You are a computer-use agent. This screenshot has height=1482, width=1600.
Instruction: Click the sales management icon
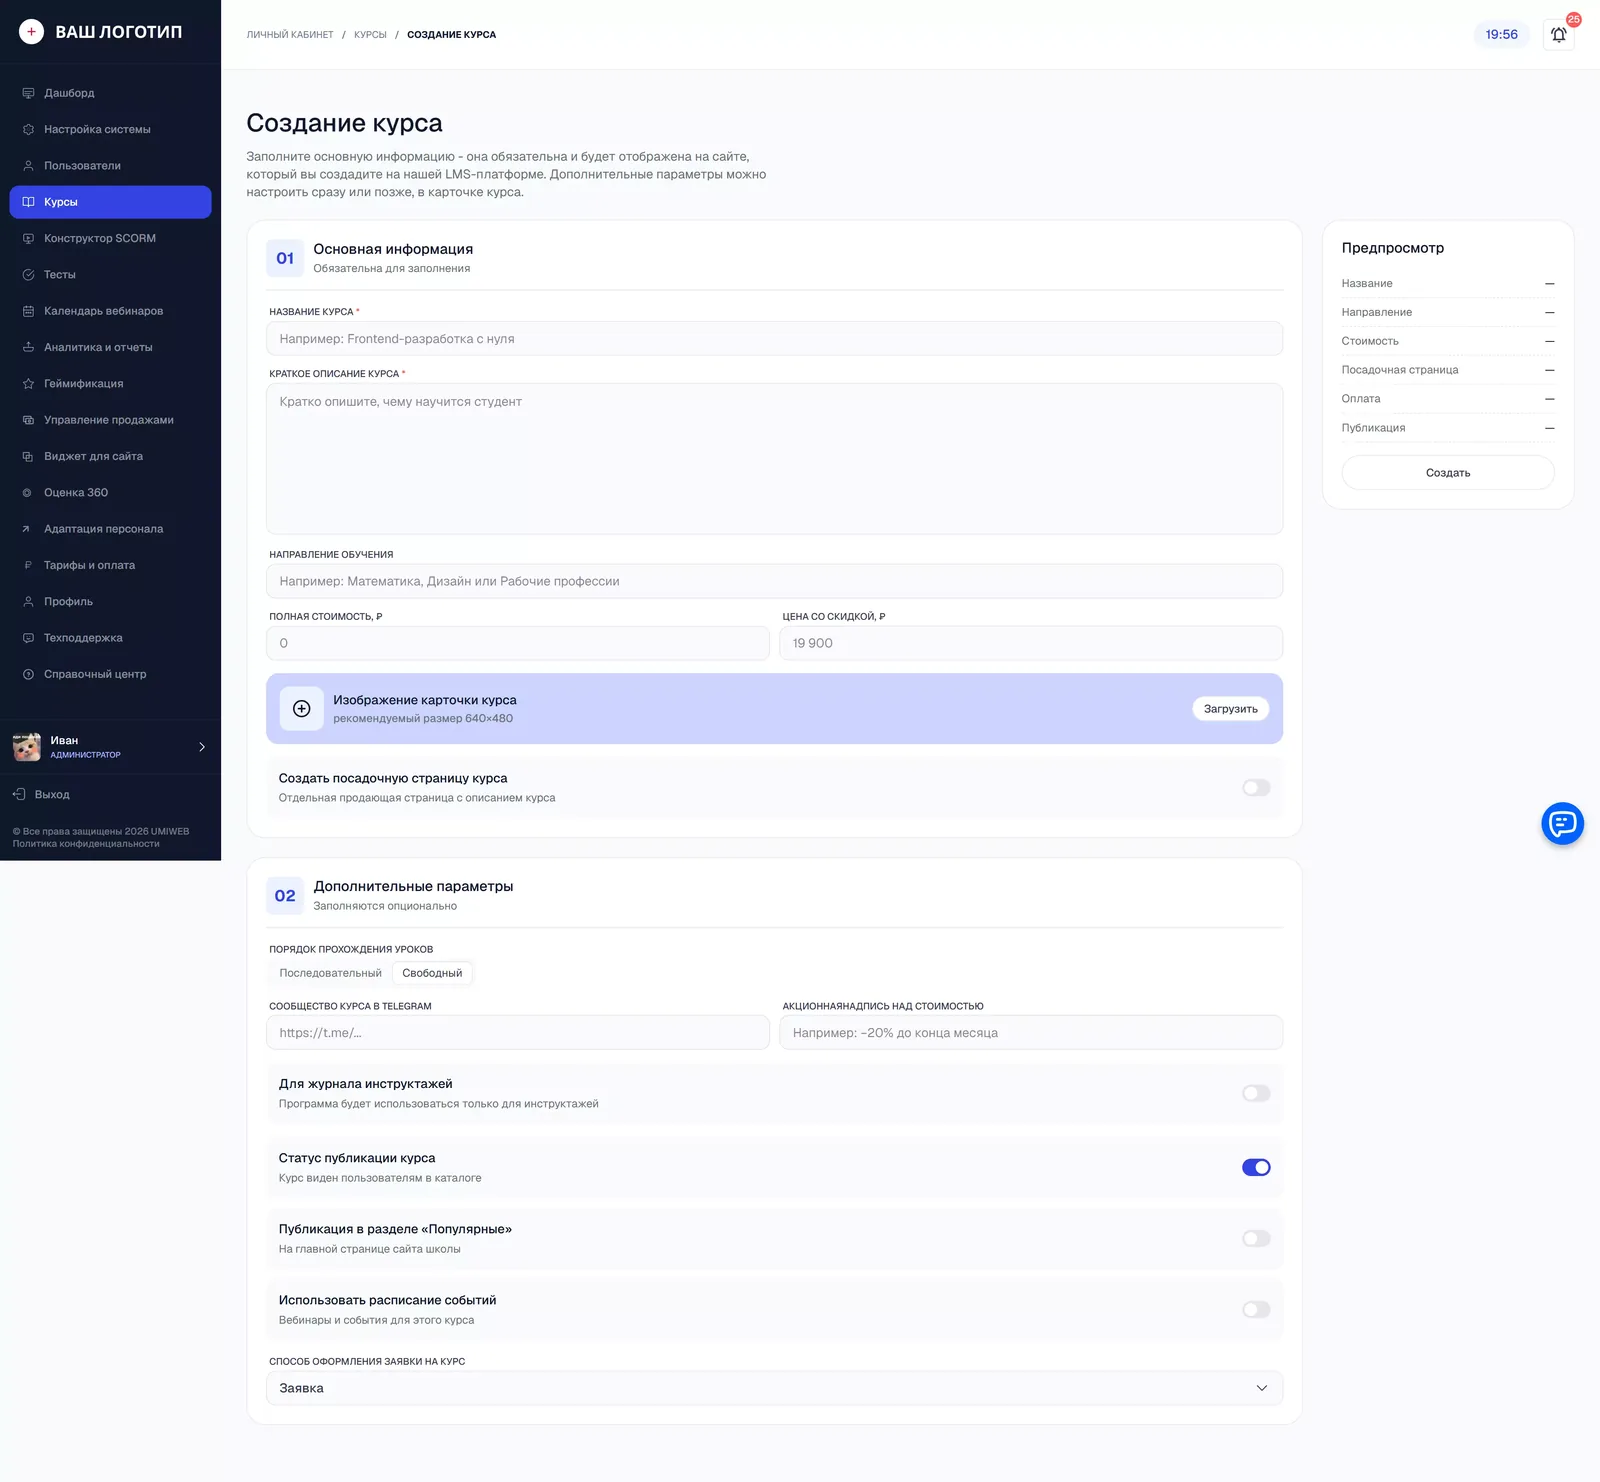tap(28, 420)
